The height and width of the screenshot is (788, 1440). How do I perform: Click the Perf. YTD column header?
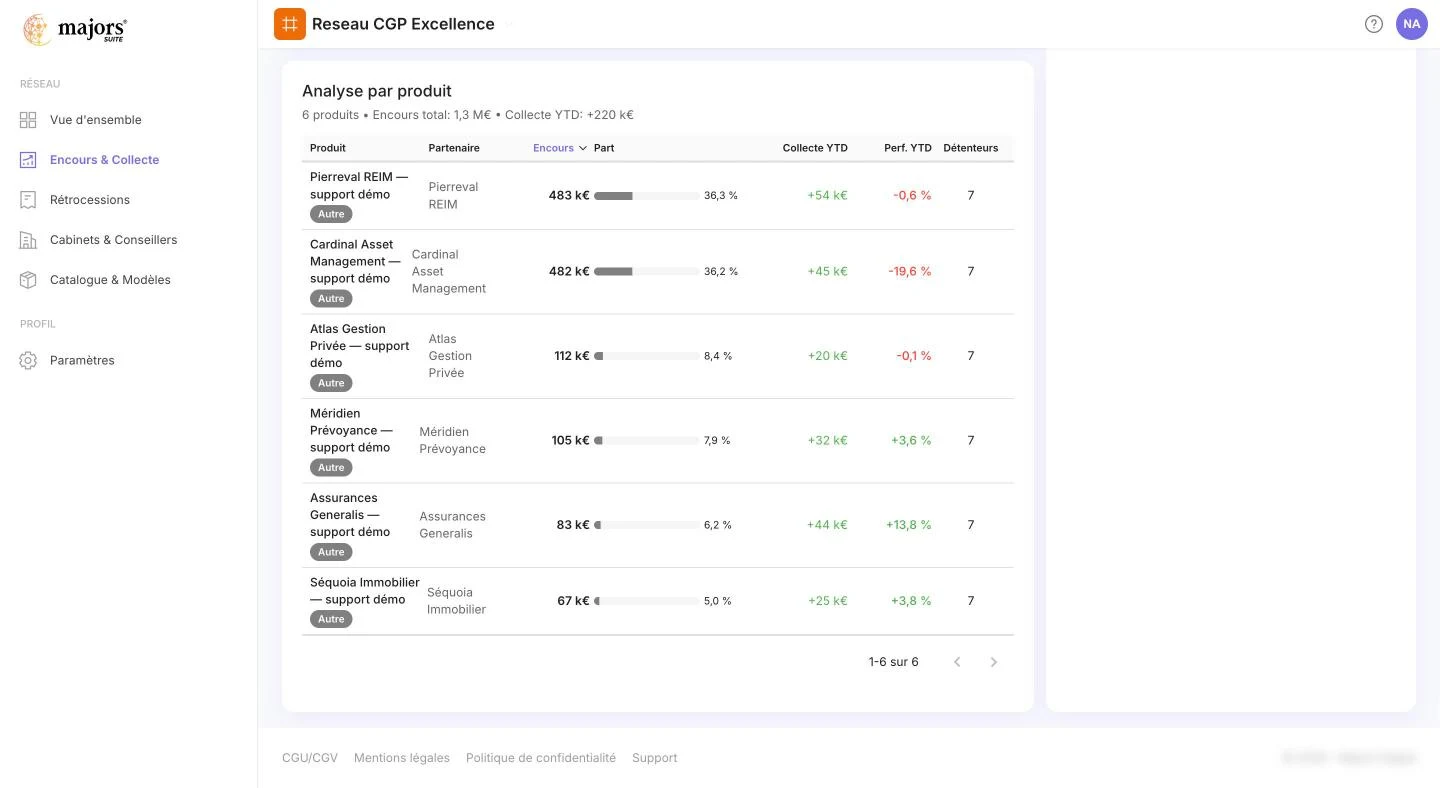pos(908,148)
